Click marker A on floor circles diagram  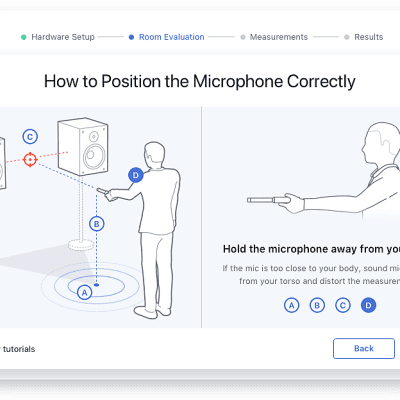85,293
